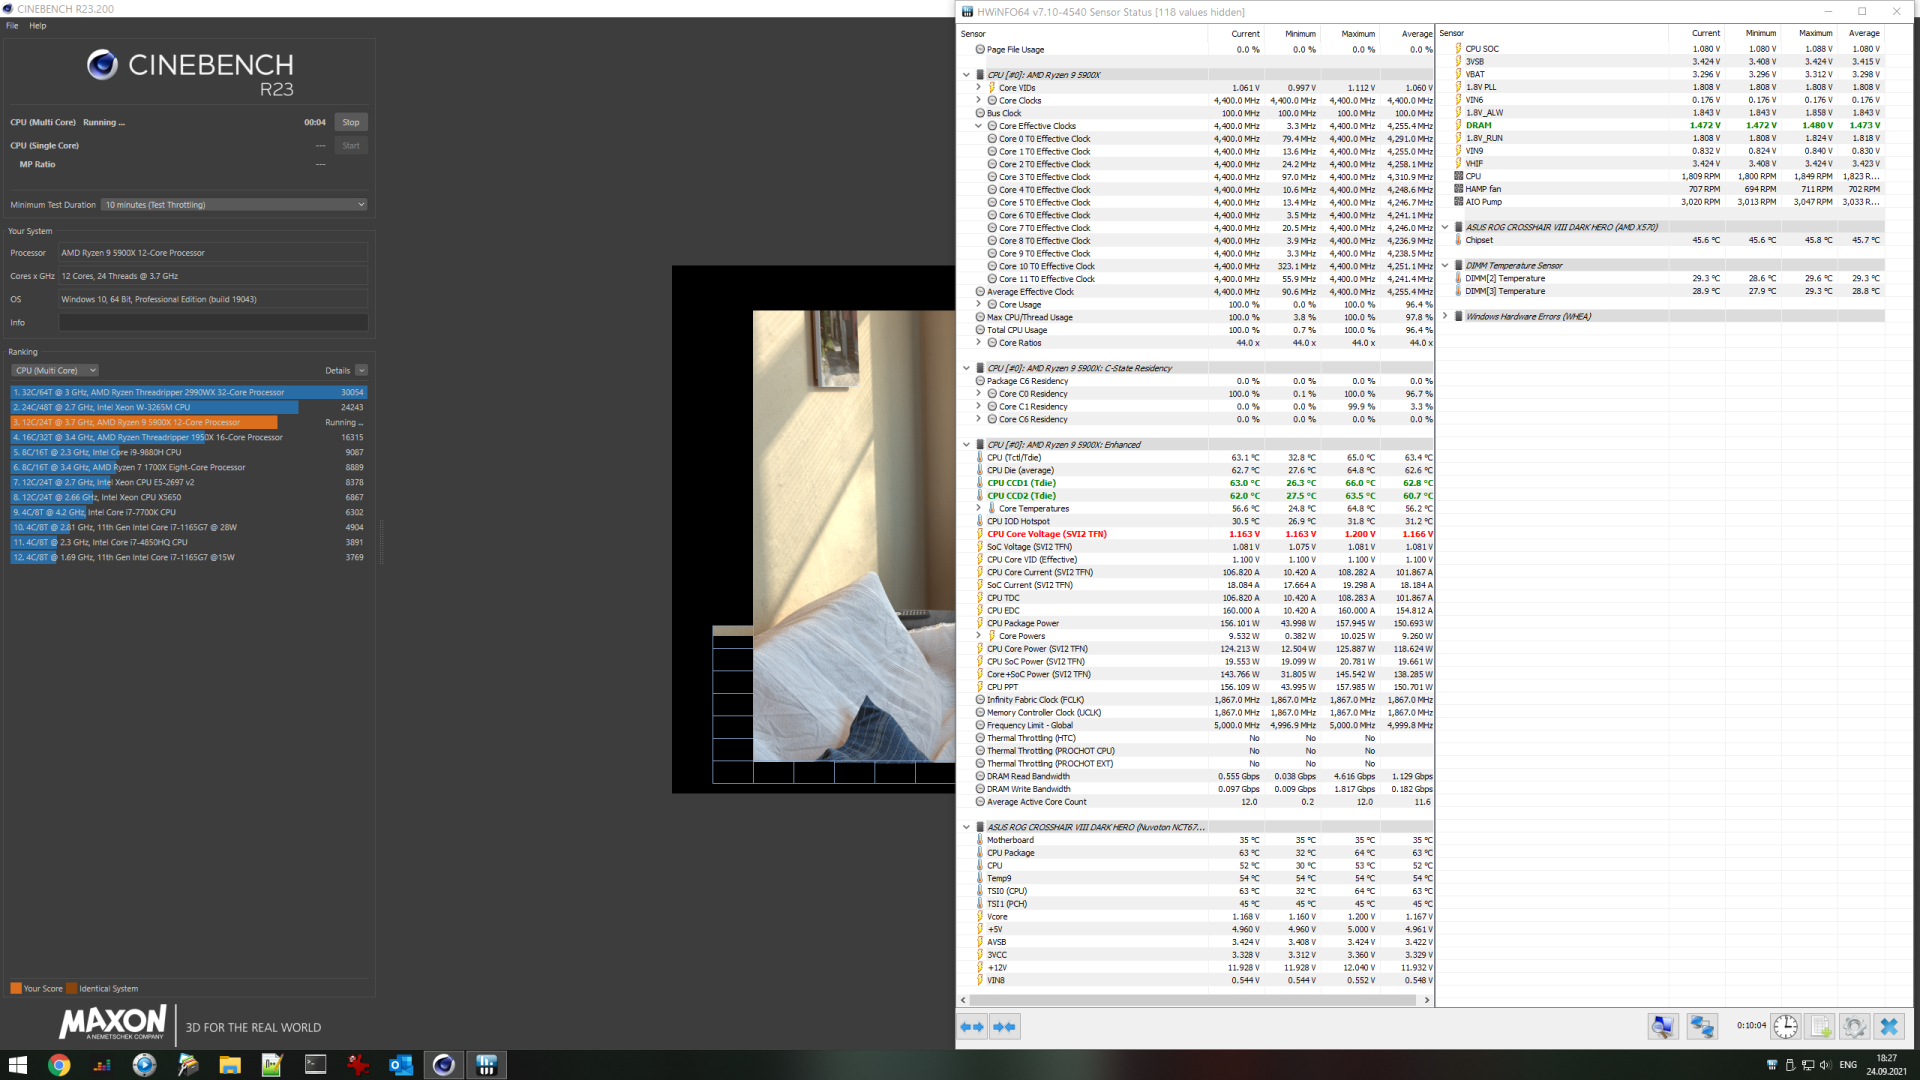This screenshot has height=1080, width=1920.
Task: Expand Windows Hardware Errors (WHEA) section
Action: click(1445, 316)
